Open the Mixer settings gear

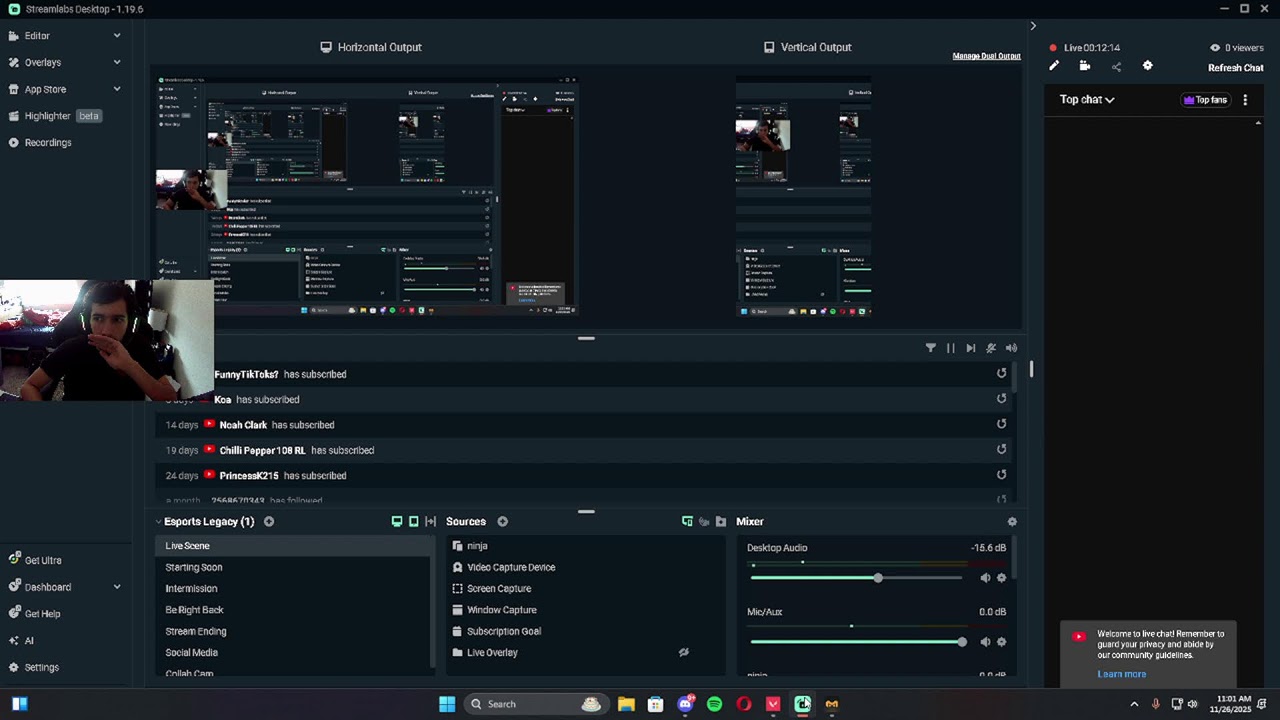(x=1012, y=521)
